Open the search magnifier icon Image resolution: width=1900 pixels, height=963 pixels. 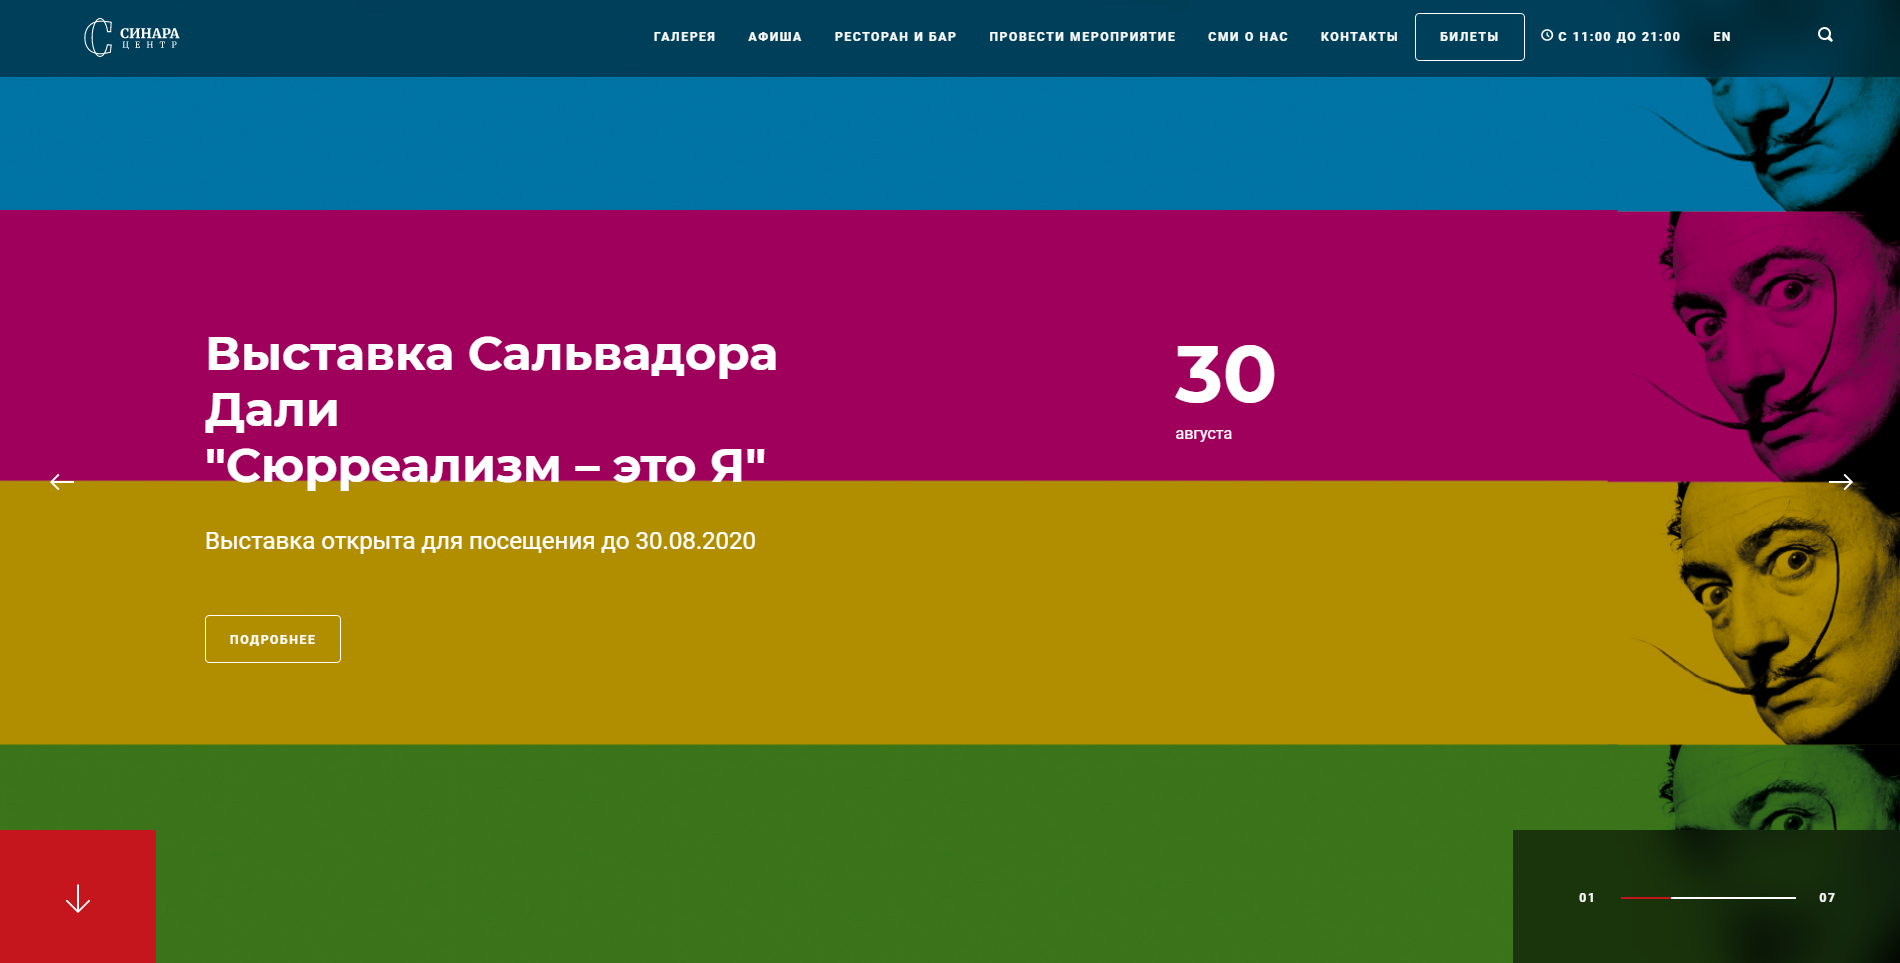[x=1825, y=35]
